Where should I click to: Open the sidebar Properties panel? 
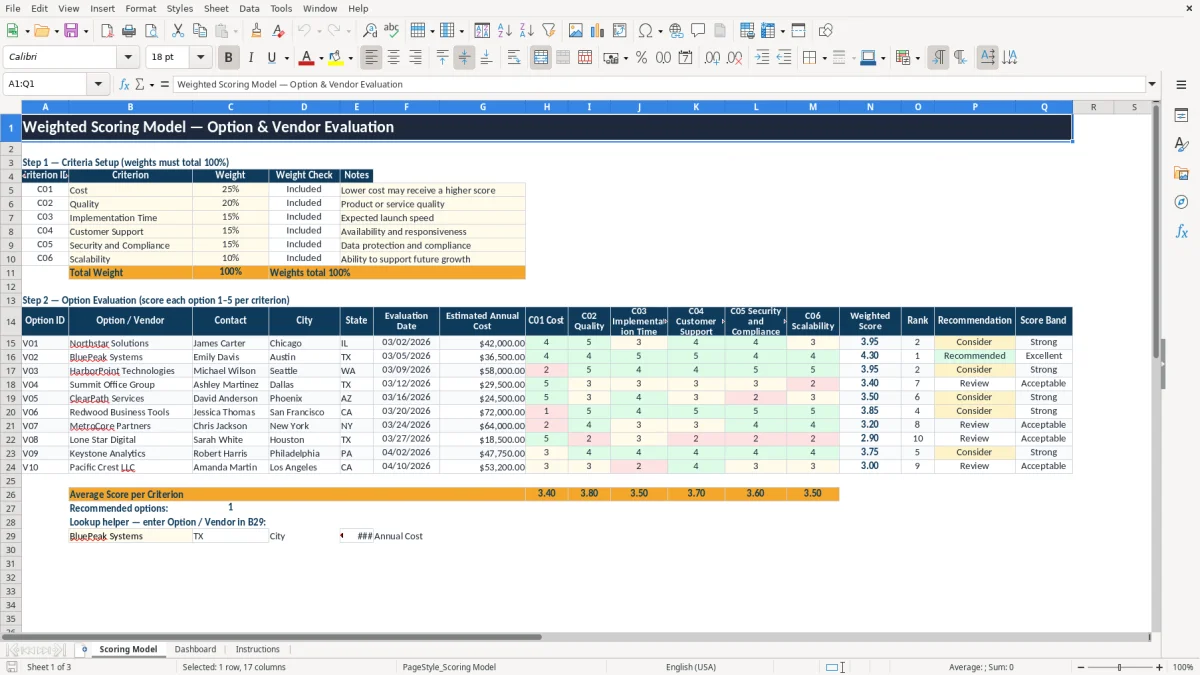click(1181, 116)
